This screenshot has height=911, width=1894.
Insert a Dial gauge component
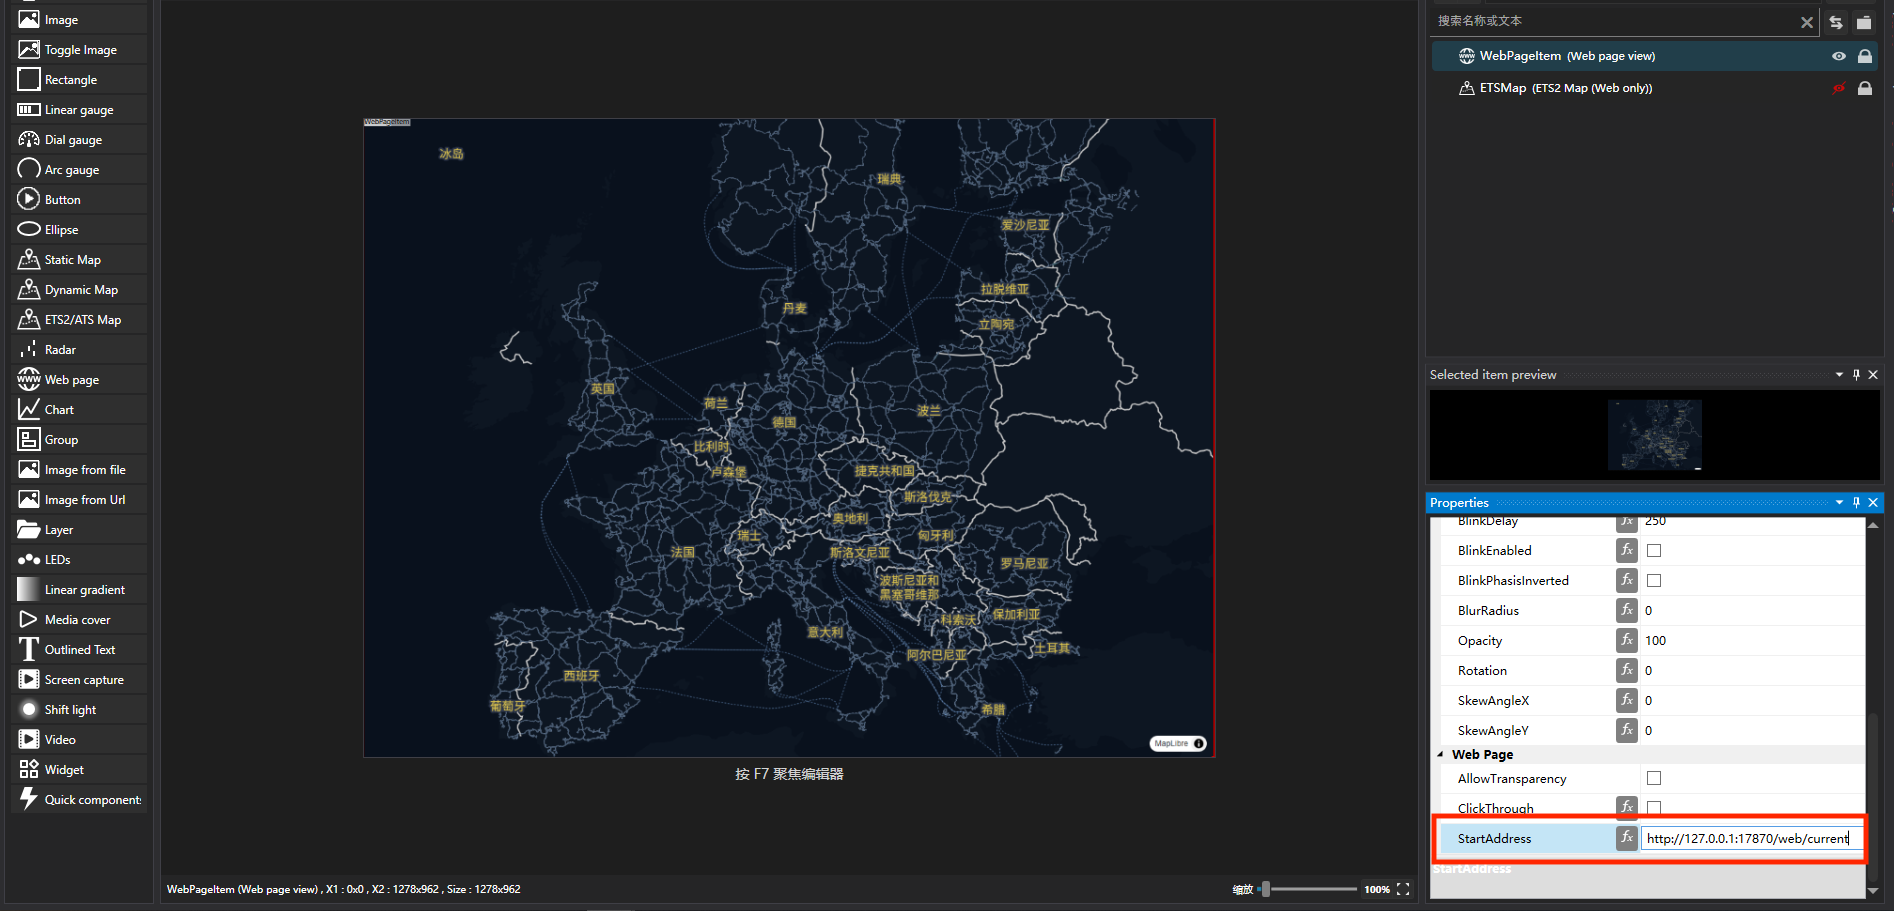80,140
